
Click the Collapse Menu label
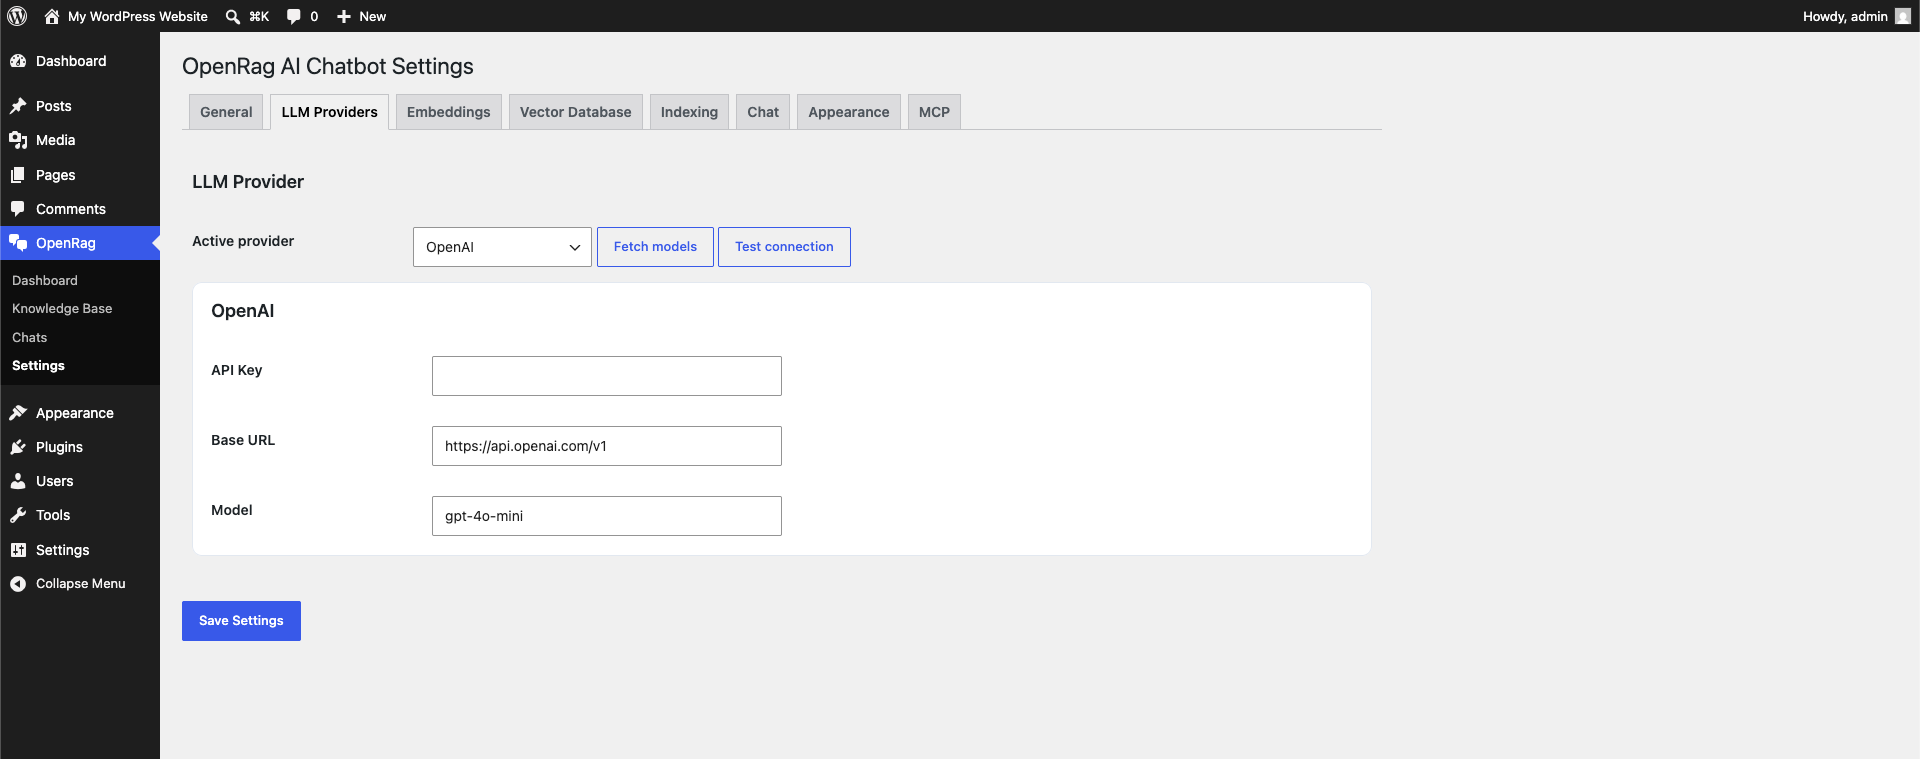click(81, 584)
